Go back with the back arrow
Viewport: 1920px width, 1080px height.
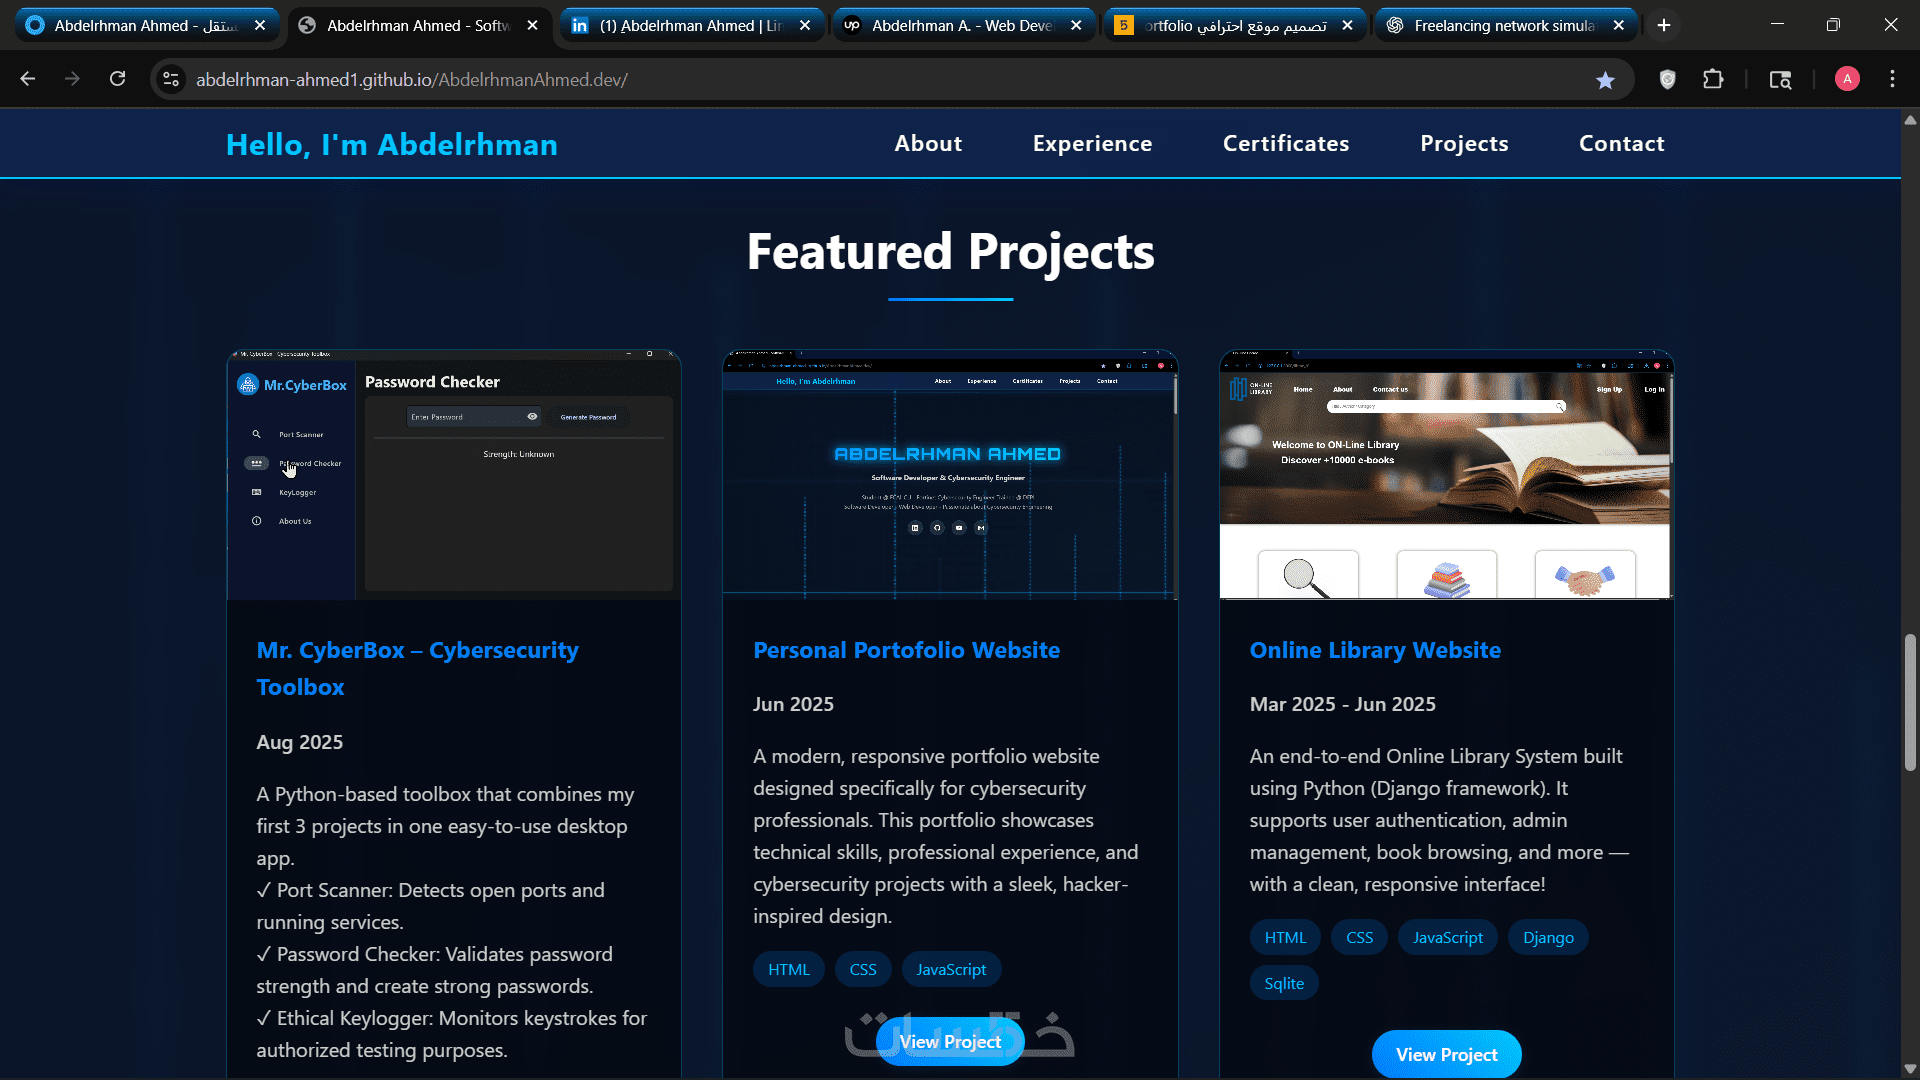click(x=28, y=79)
